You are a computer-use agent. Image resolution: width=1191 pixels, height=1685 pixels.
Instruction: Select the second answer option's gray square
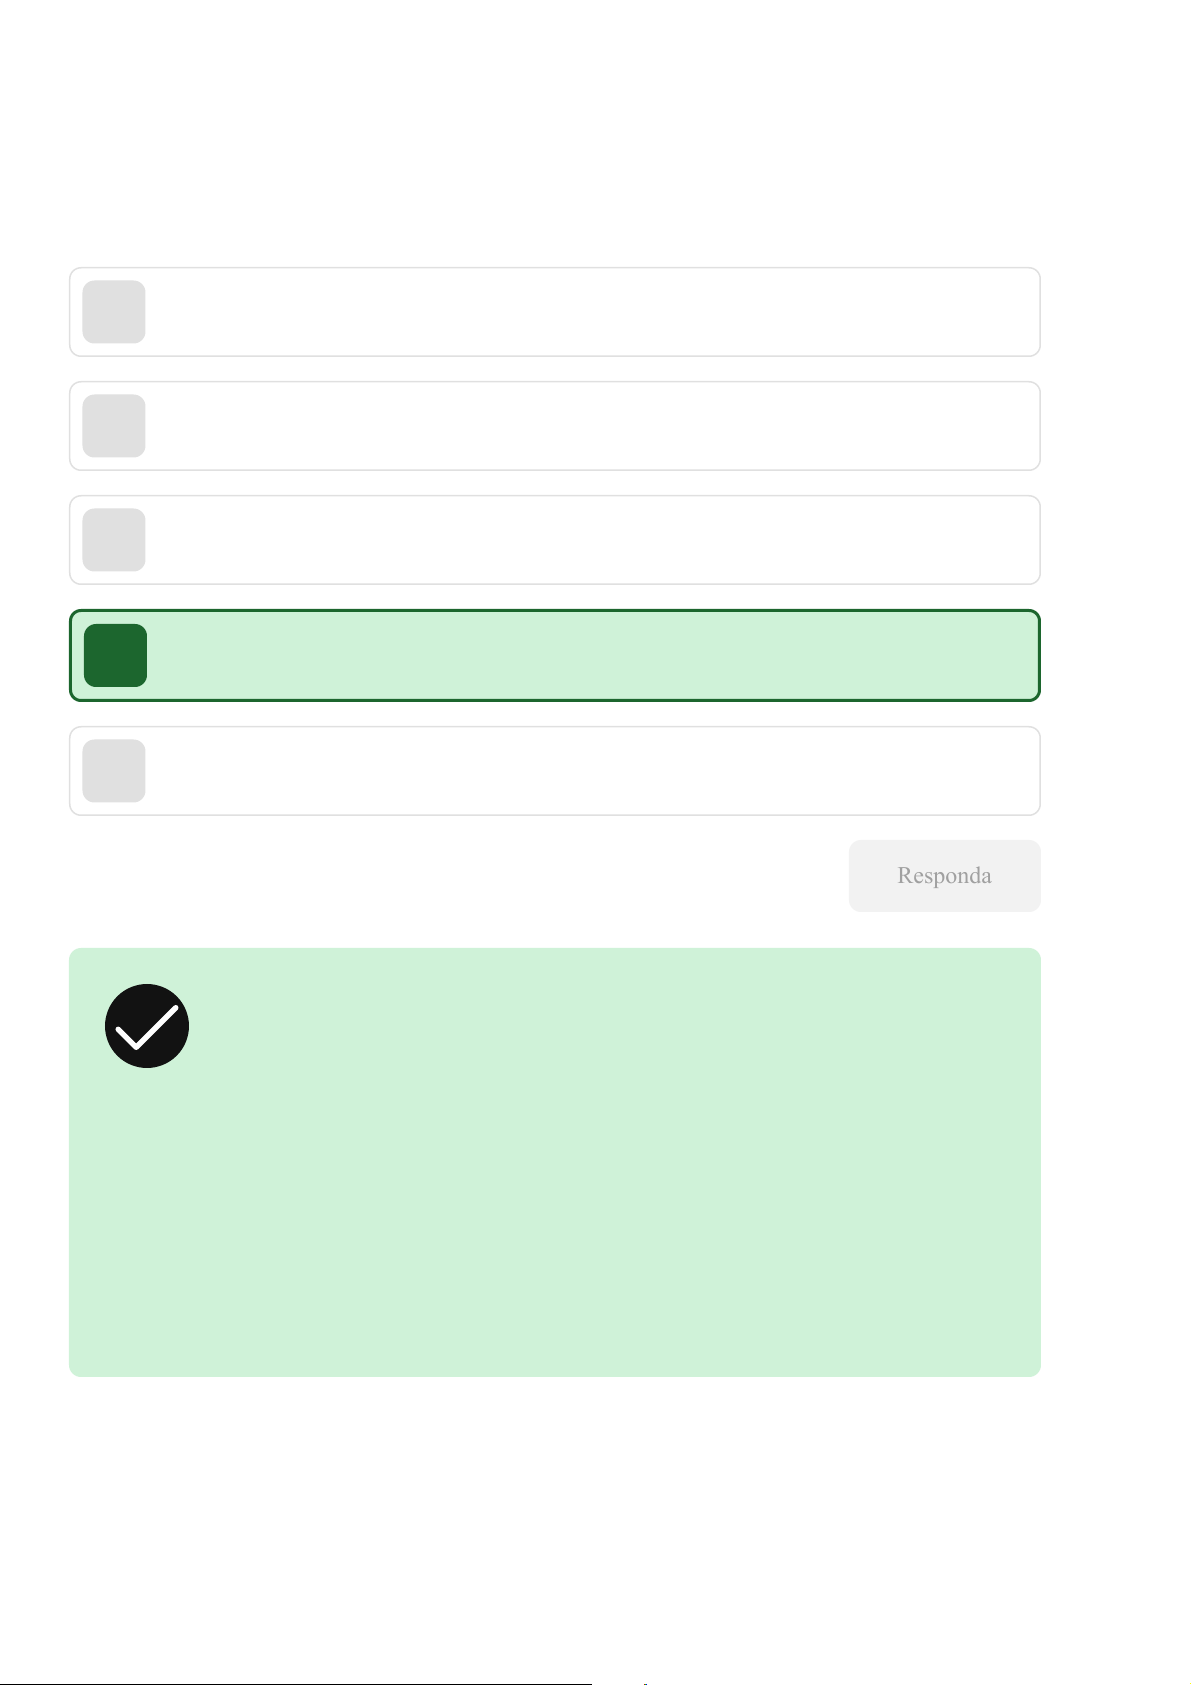[x=114, y=426]
